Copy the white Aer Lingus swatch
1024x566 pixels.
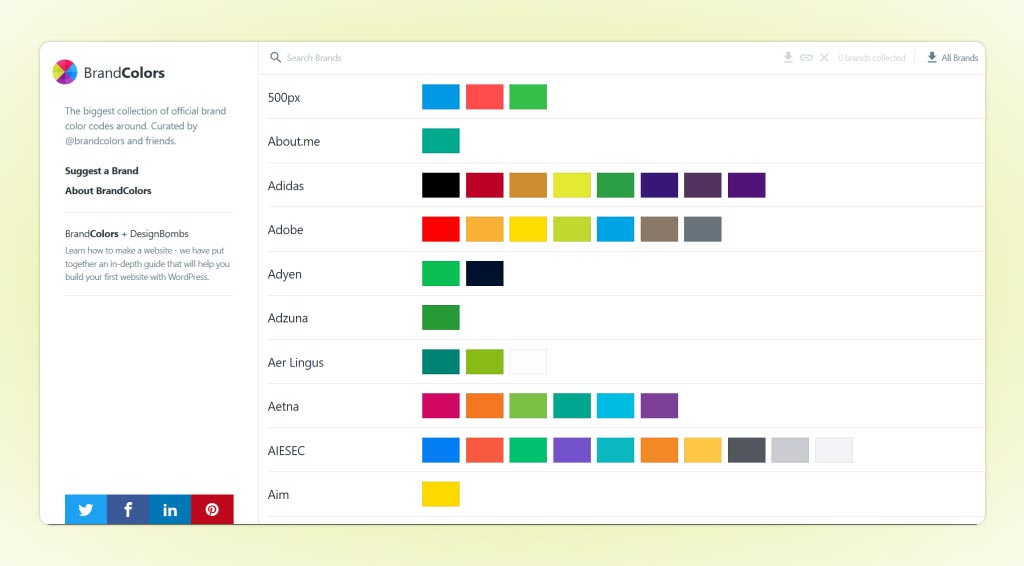click(x=528, y=362)
